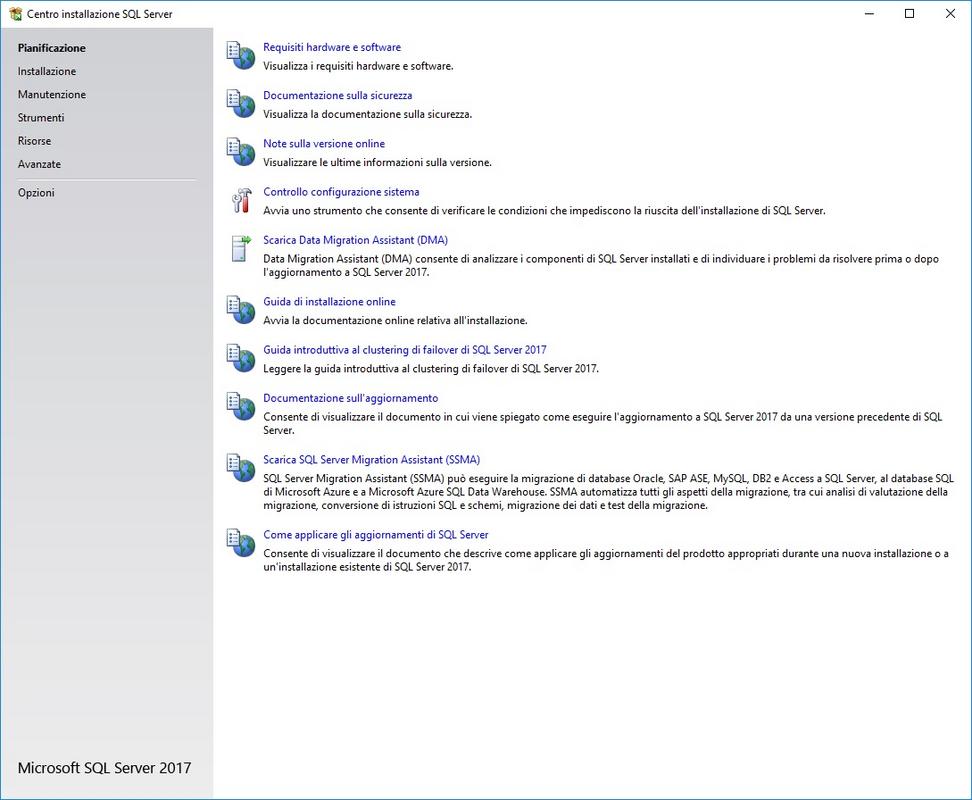Open the Requisiti hardware e software link

[x=332, y=47]
